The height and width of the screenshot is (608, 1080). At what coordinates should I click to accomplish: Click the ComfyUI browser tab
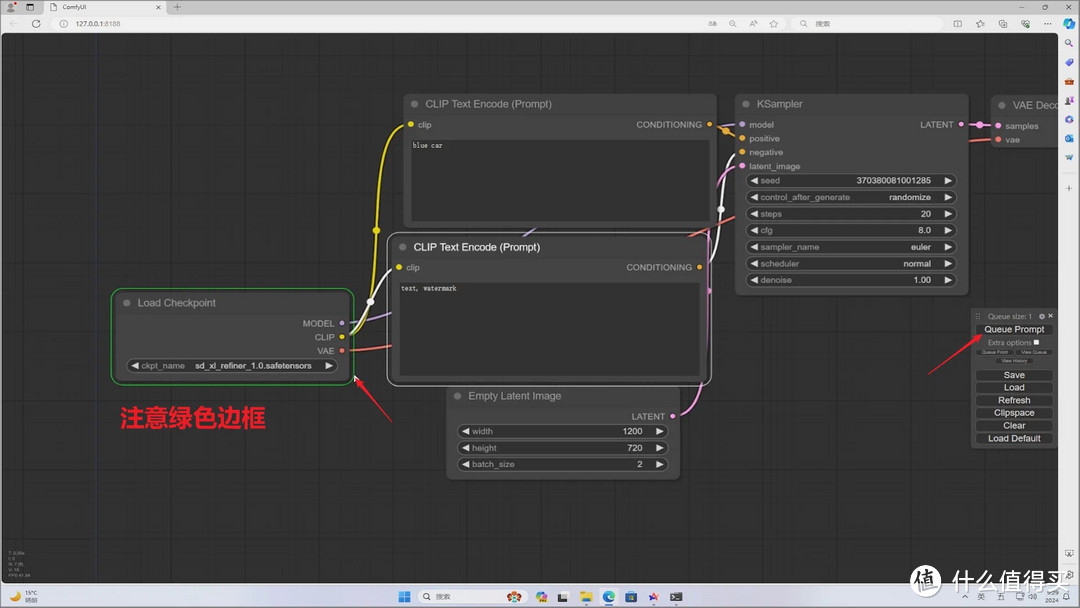[105, 7]
